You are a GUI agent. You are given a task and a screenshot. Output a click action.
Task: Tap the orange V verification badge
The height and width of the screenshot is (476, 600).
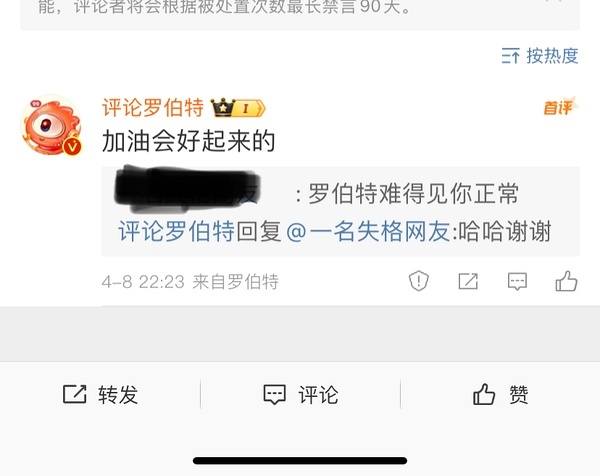click(72, 147)
